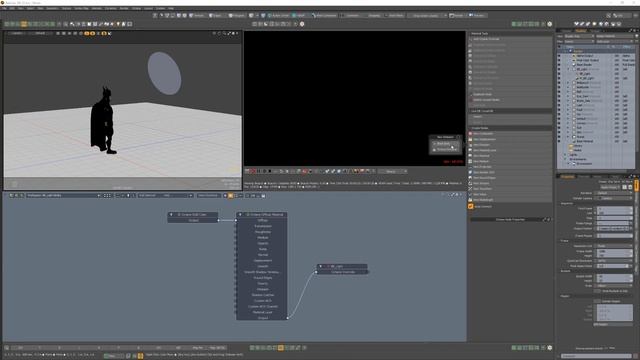Expand the Environments entry in Shader Tree
640x360 pixels.
[x=565, y=159]
